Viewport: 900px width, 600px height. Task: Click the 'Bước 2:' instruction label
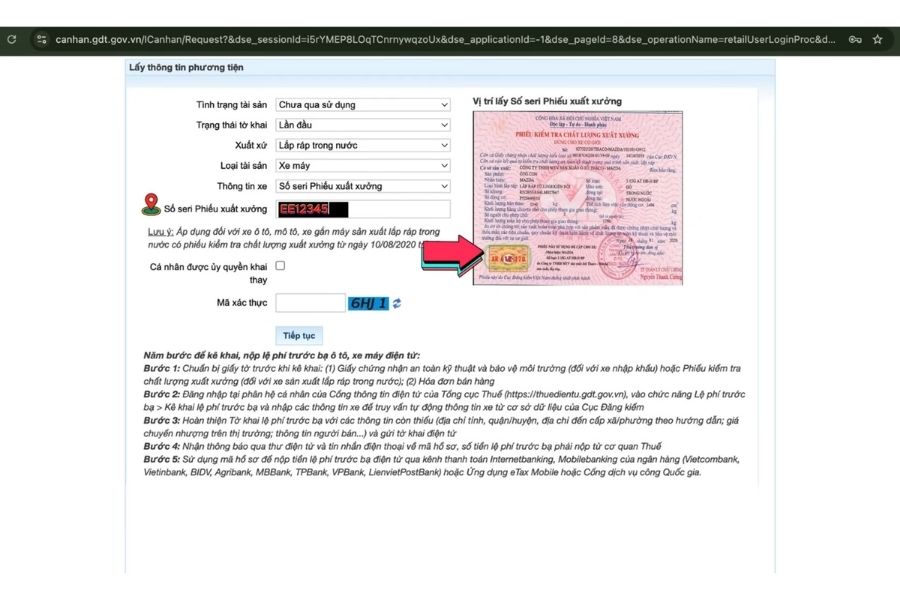click(x=162, y=394)
